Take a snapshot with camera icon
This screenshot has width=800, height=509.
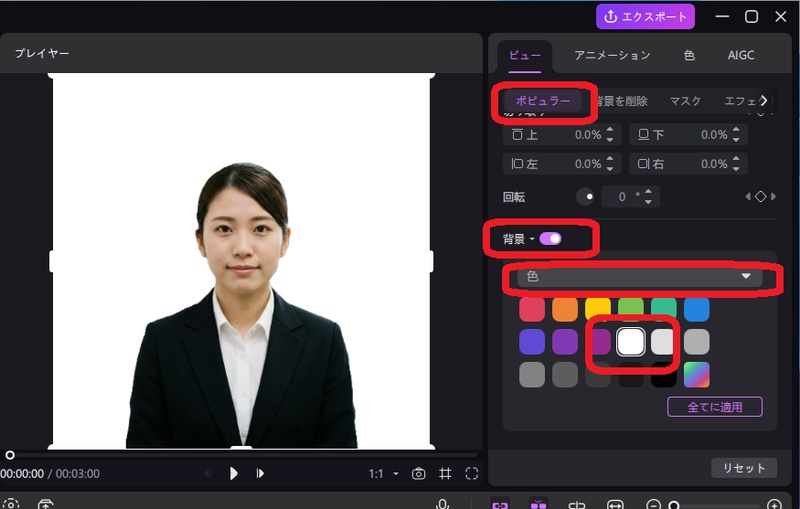click(418, 474)
